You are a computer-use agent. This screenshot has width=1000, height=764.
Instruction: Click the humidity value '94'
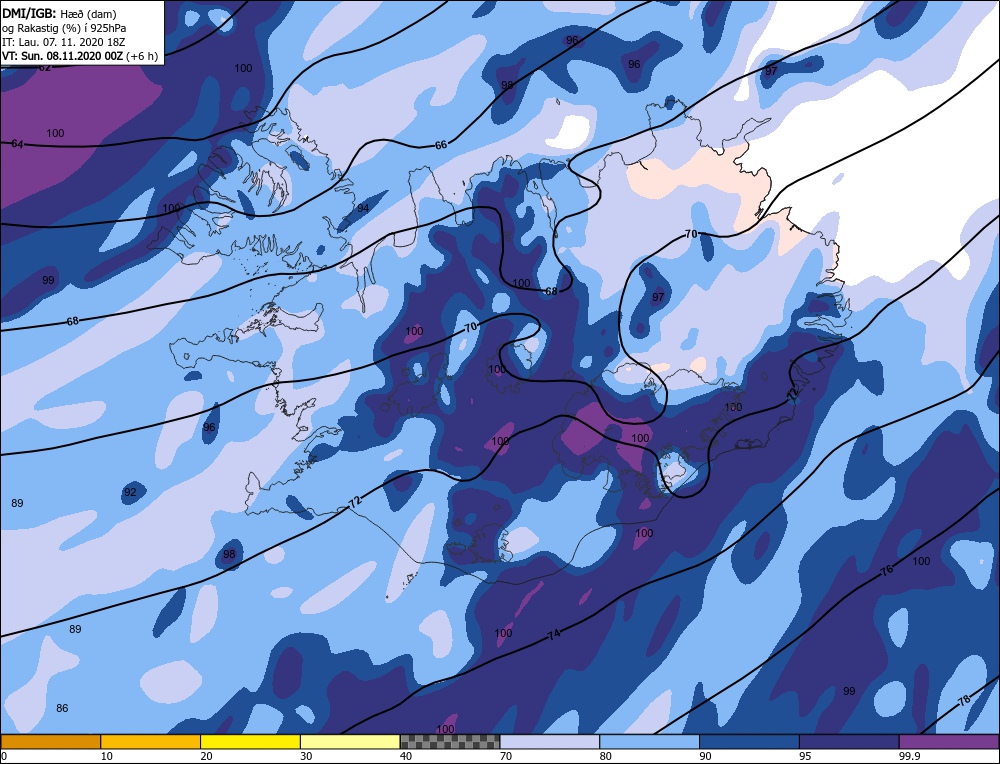[x=363, y=208]
